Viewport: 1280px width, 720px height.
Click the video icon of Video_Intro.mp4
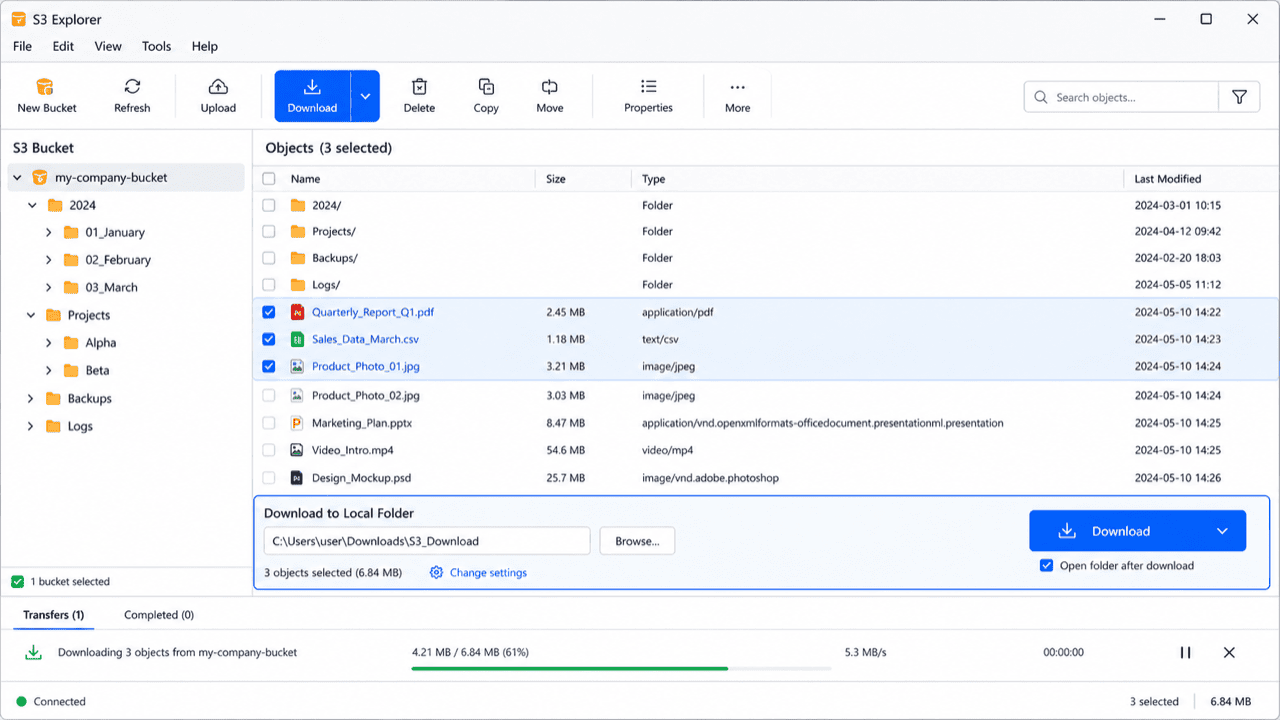(297, 450)
